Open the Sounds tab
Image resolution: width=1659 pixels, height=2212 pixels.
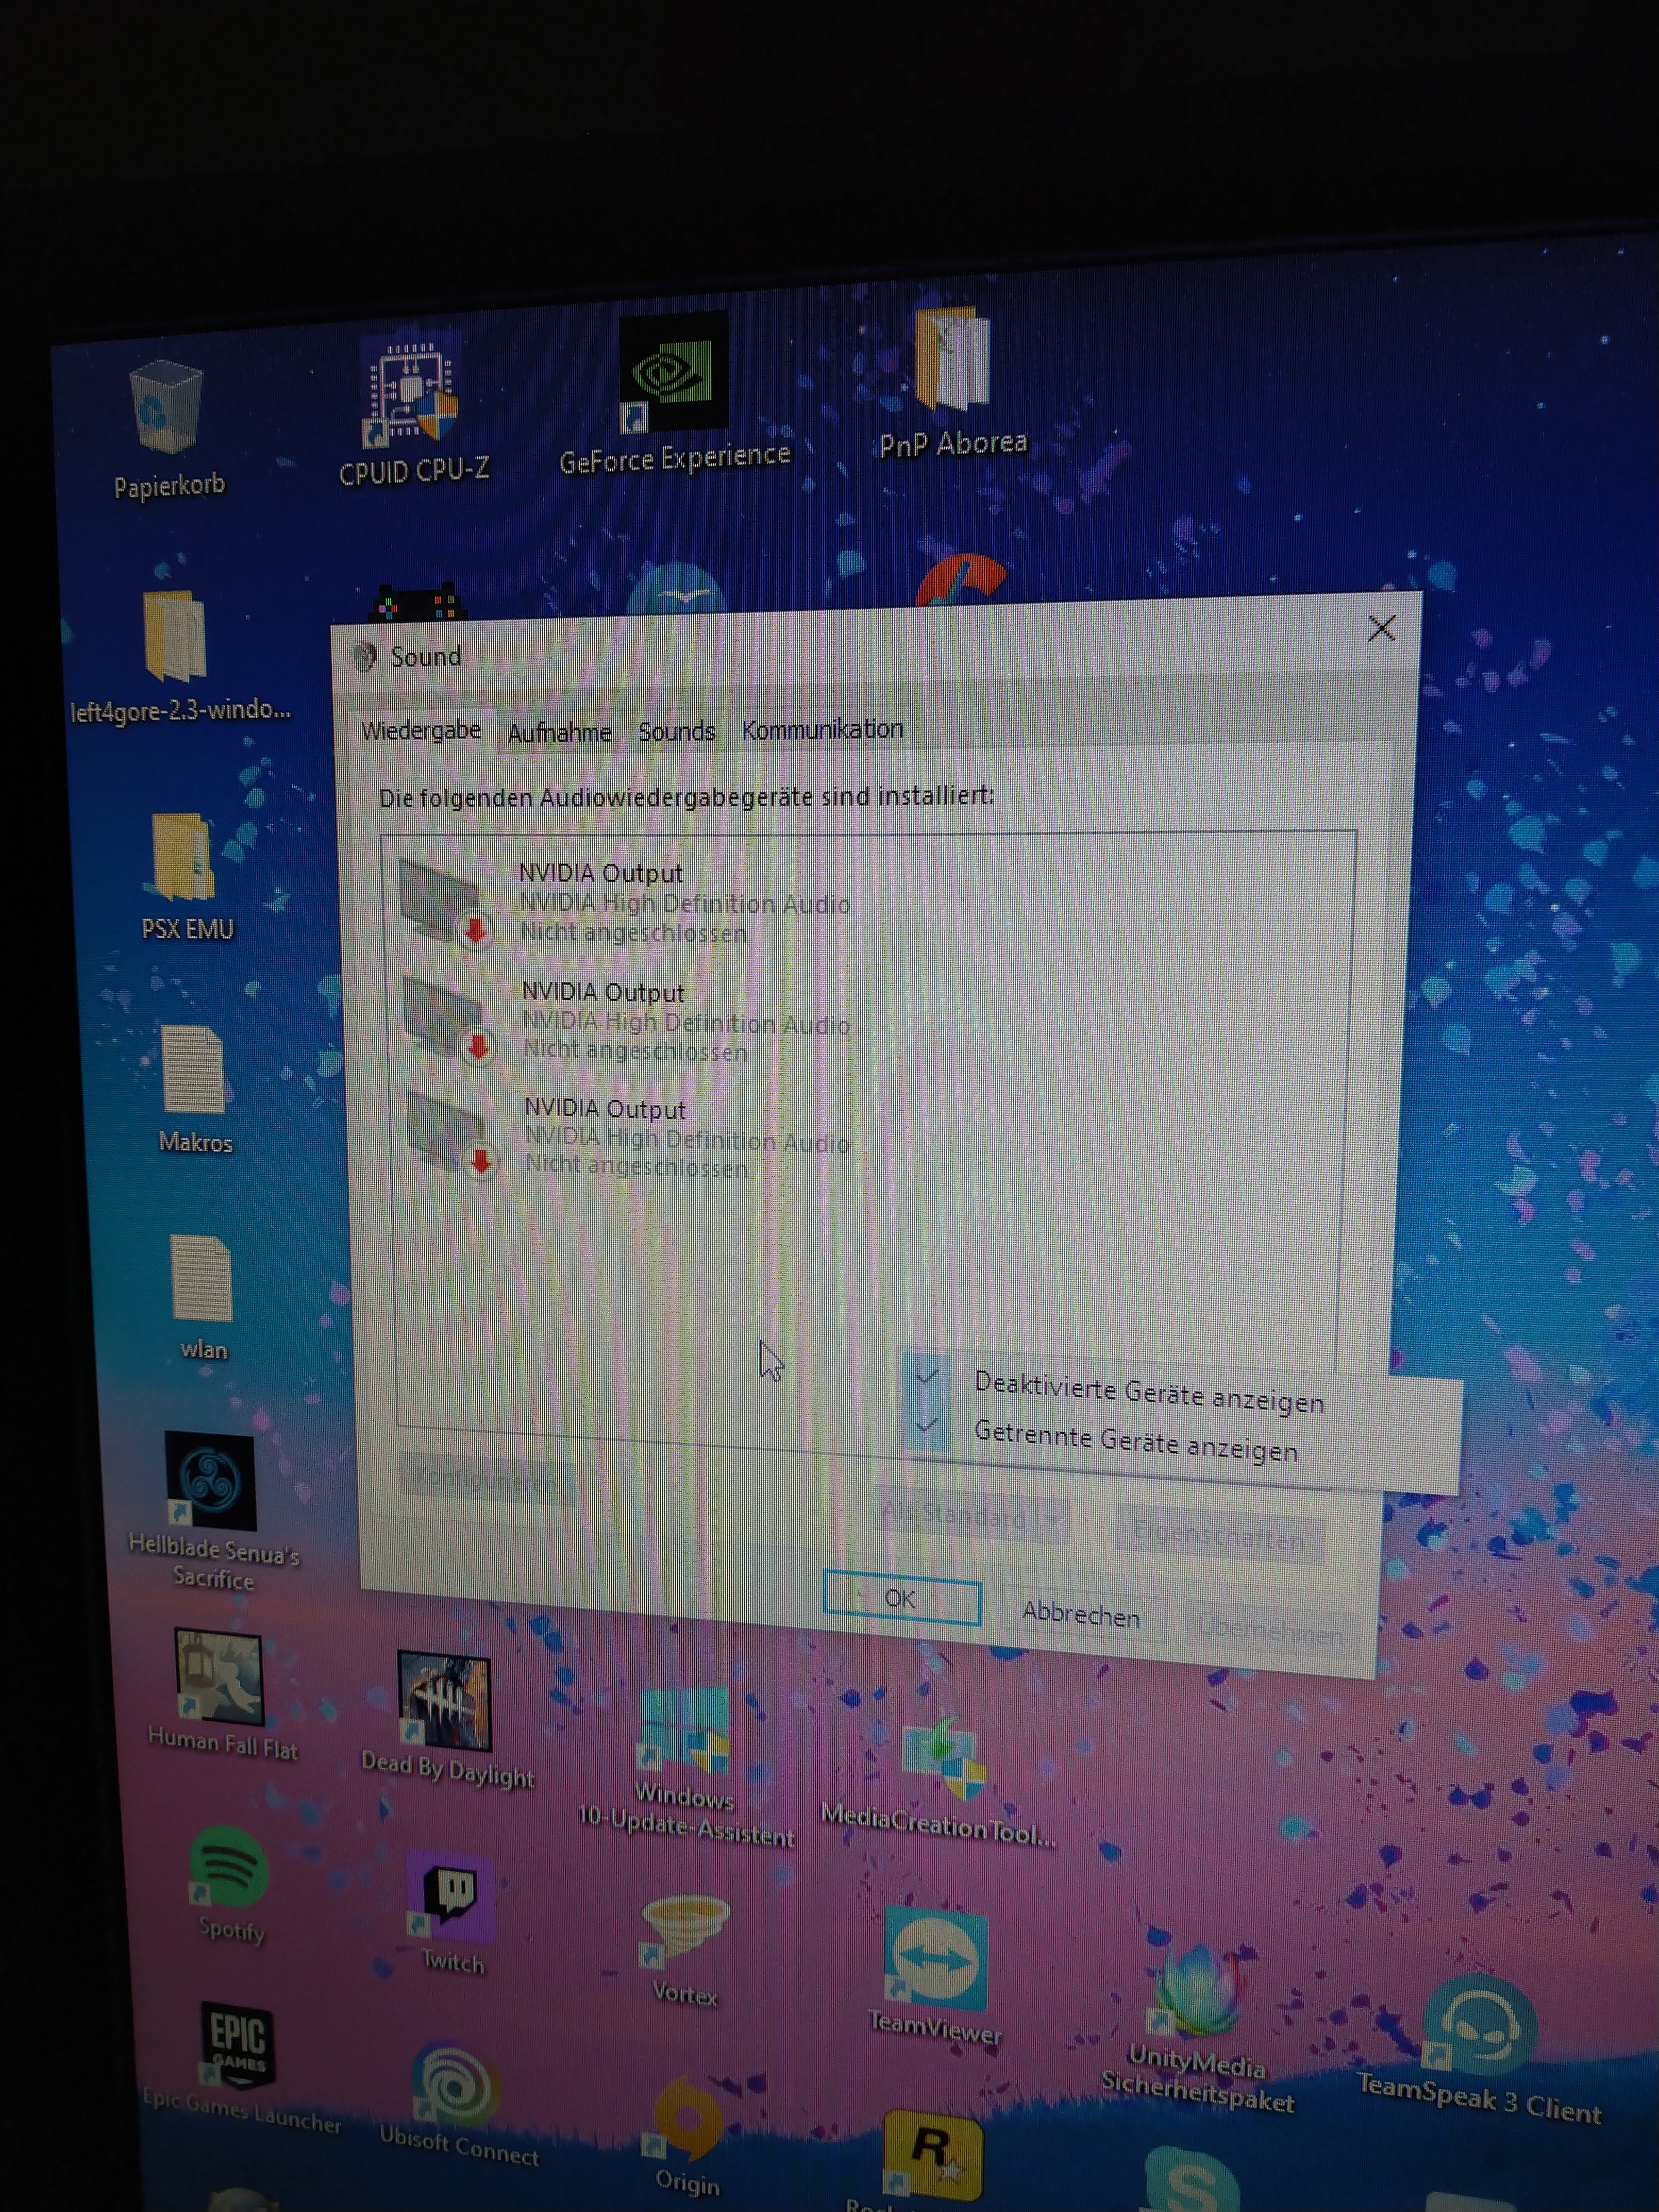pyautogui.click(x=676, y=732)
